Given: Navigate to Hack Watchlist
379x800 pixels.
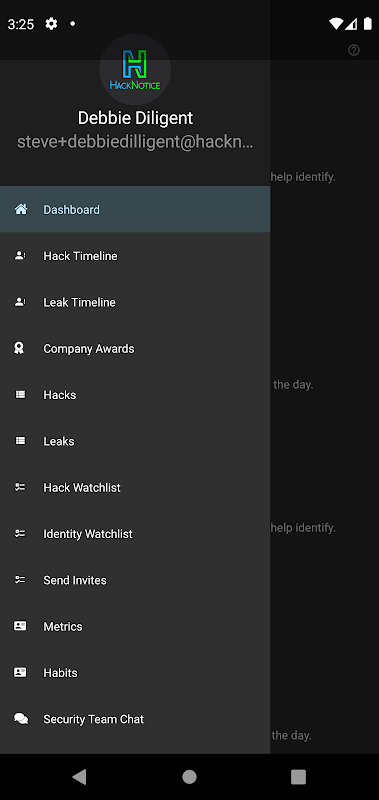Looking at the screenshot, I should 135,488.
